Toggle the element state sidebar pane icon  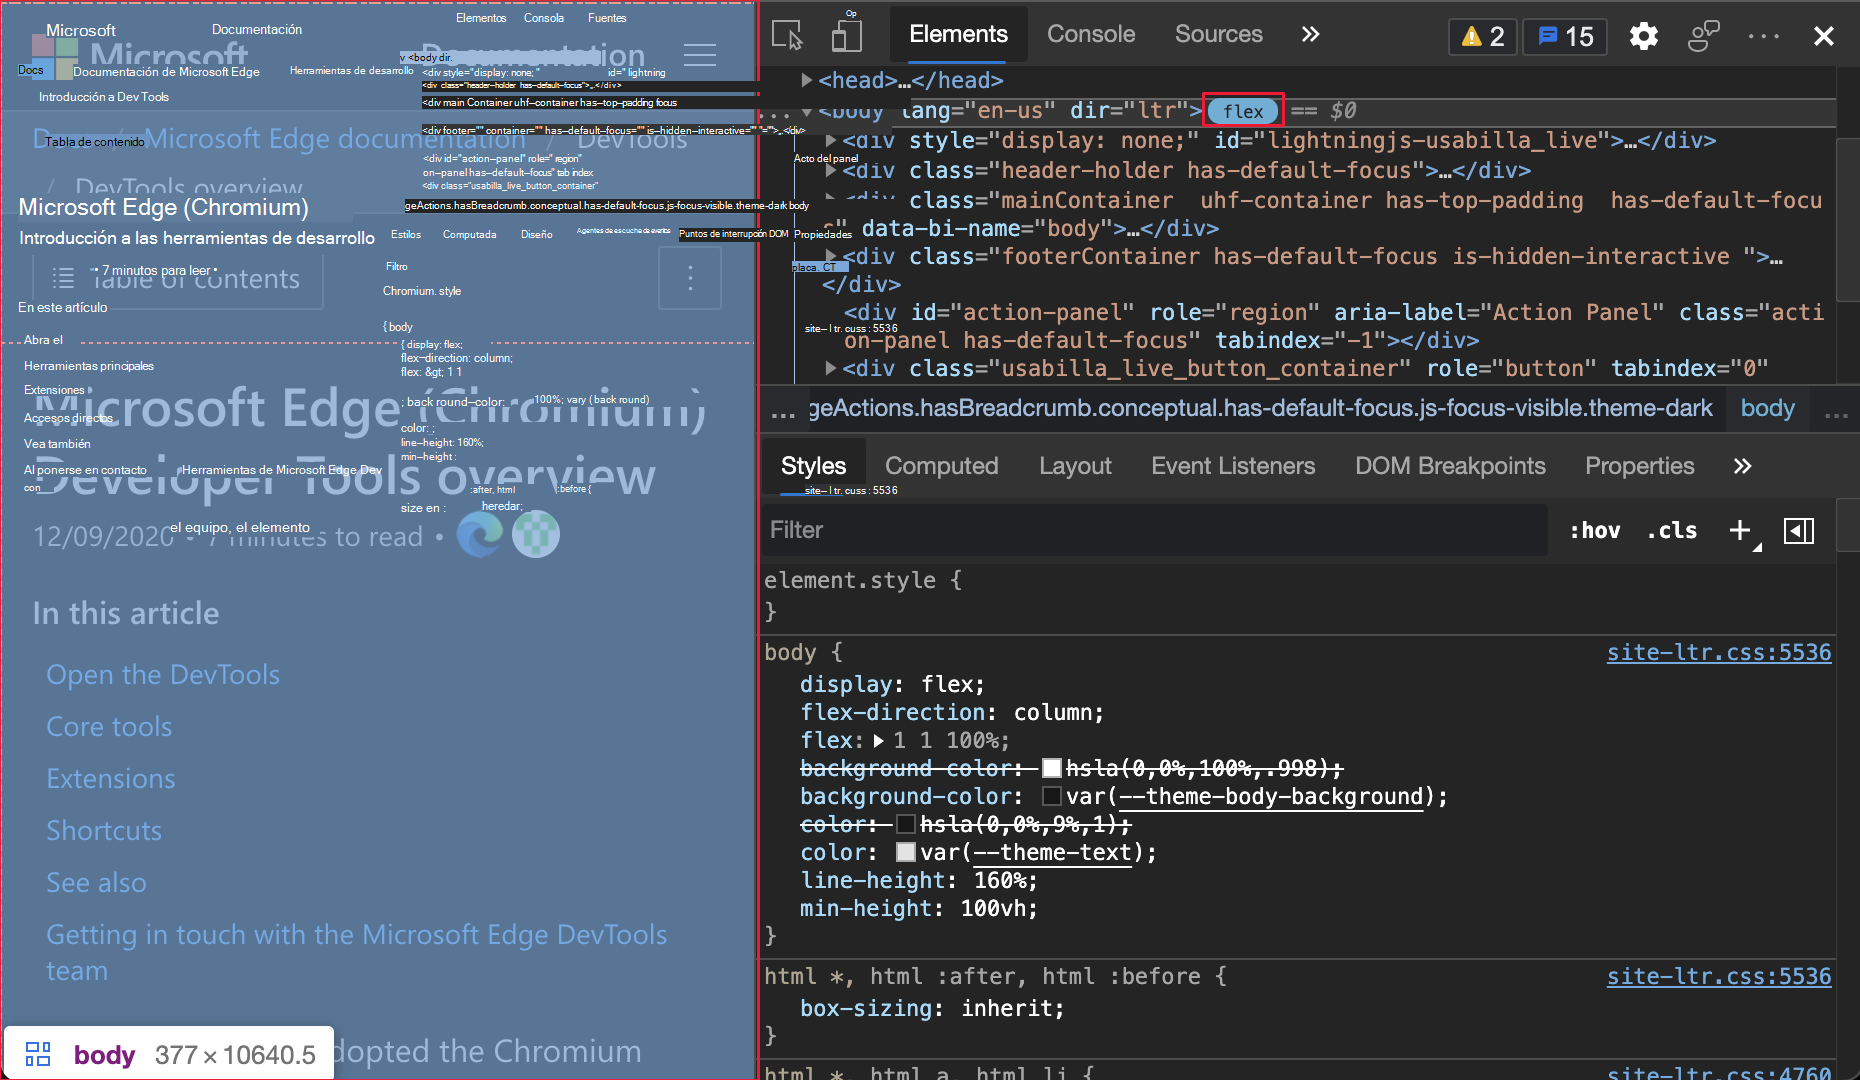(1798, 530)
